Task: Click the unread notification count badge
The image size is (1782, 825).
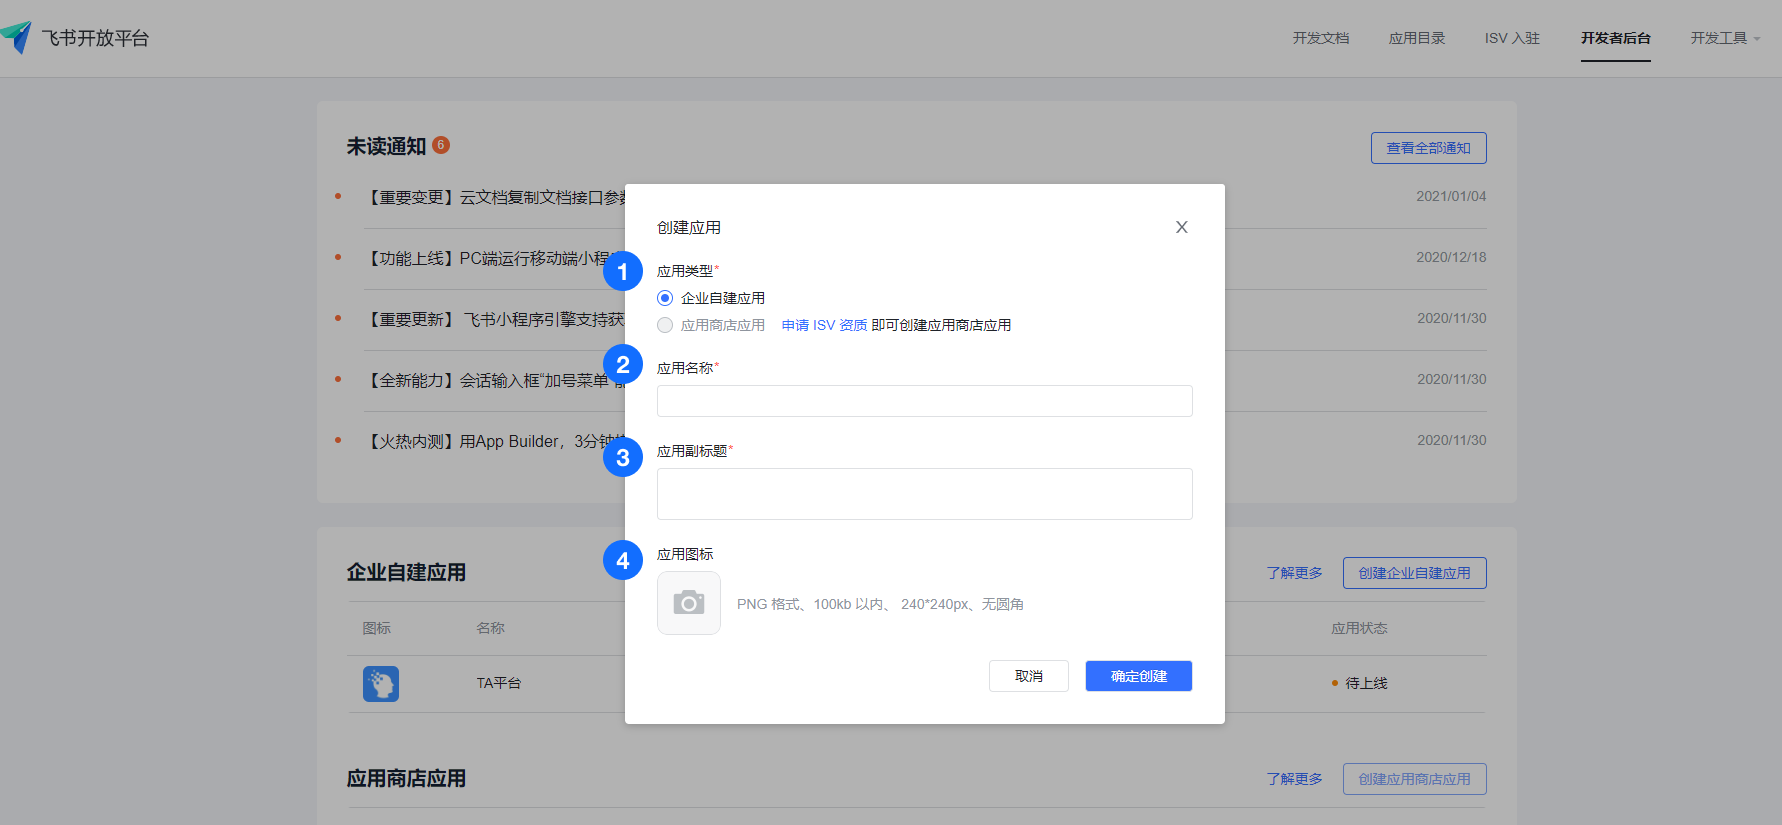Action: [x=441, y=145]
